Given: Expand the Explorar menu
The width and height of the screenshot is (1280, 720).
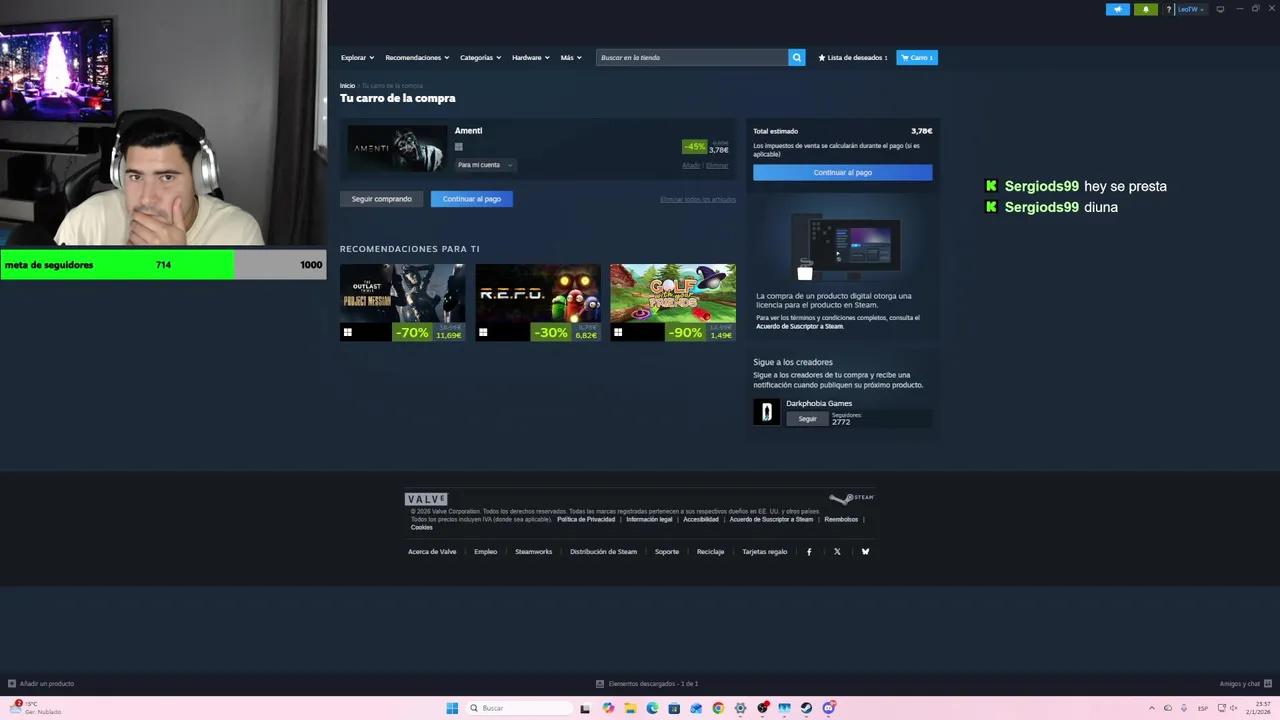Looking at the screenshot, I should tap(357, 58).
